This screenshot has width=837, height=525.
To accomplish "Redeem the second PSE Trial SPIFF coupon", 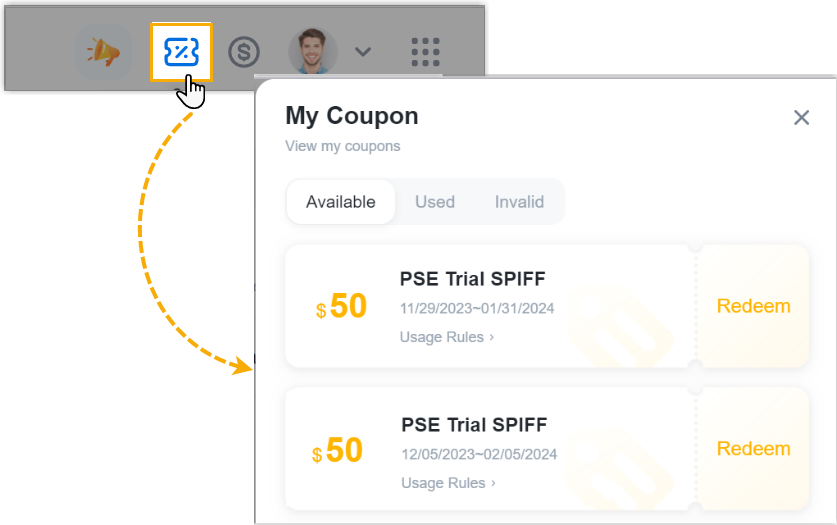I will click(753, 449).
